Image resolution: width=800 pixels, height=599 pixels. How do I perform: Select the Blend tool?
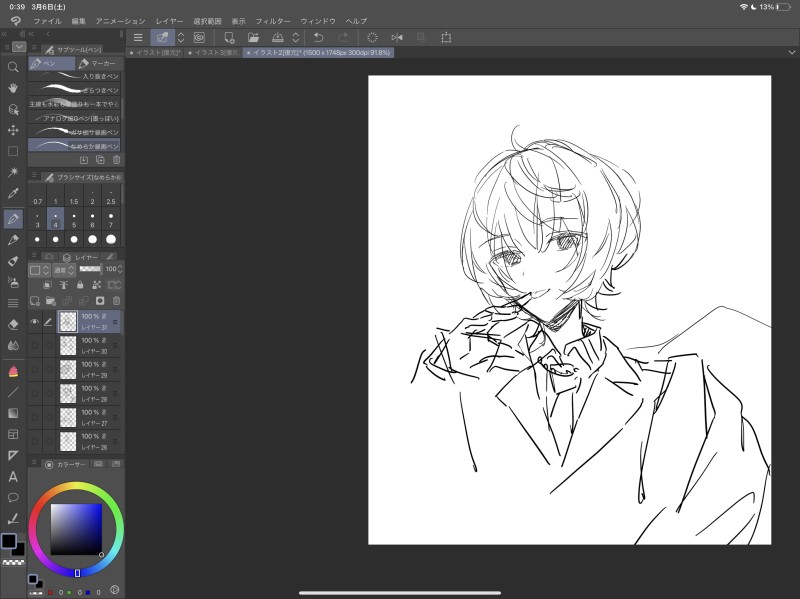[13, 345]
